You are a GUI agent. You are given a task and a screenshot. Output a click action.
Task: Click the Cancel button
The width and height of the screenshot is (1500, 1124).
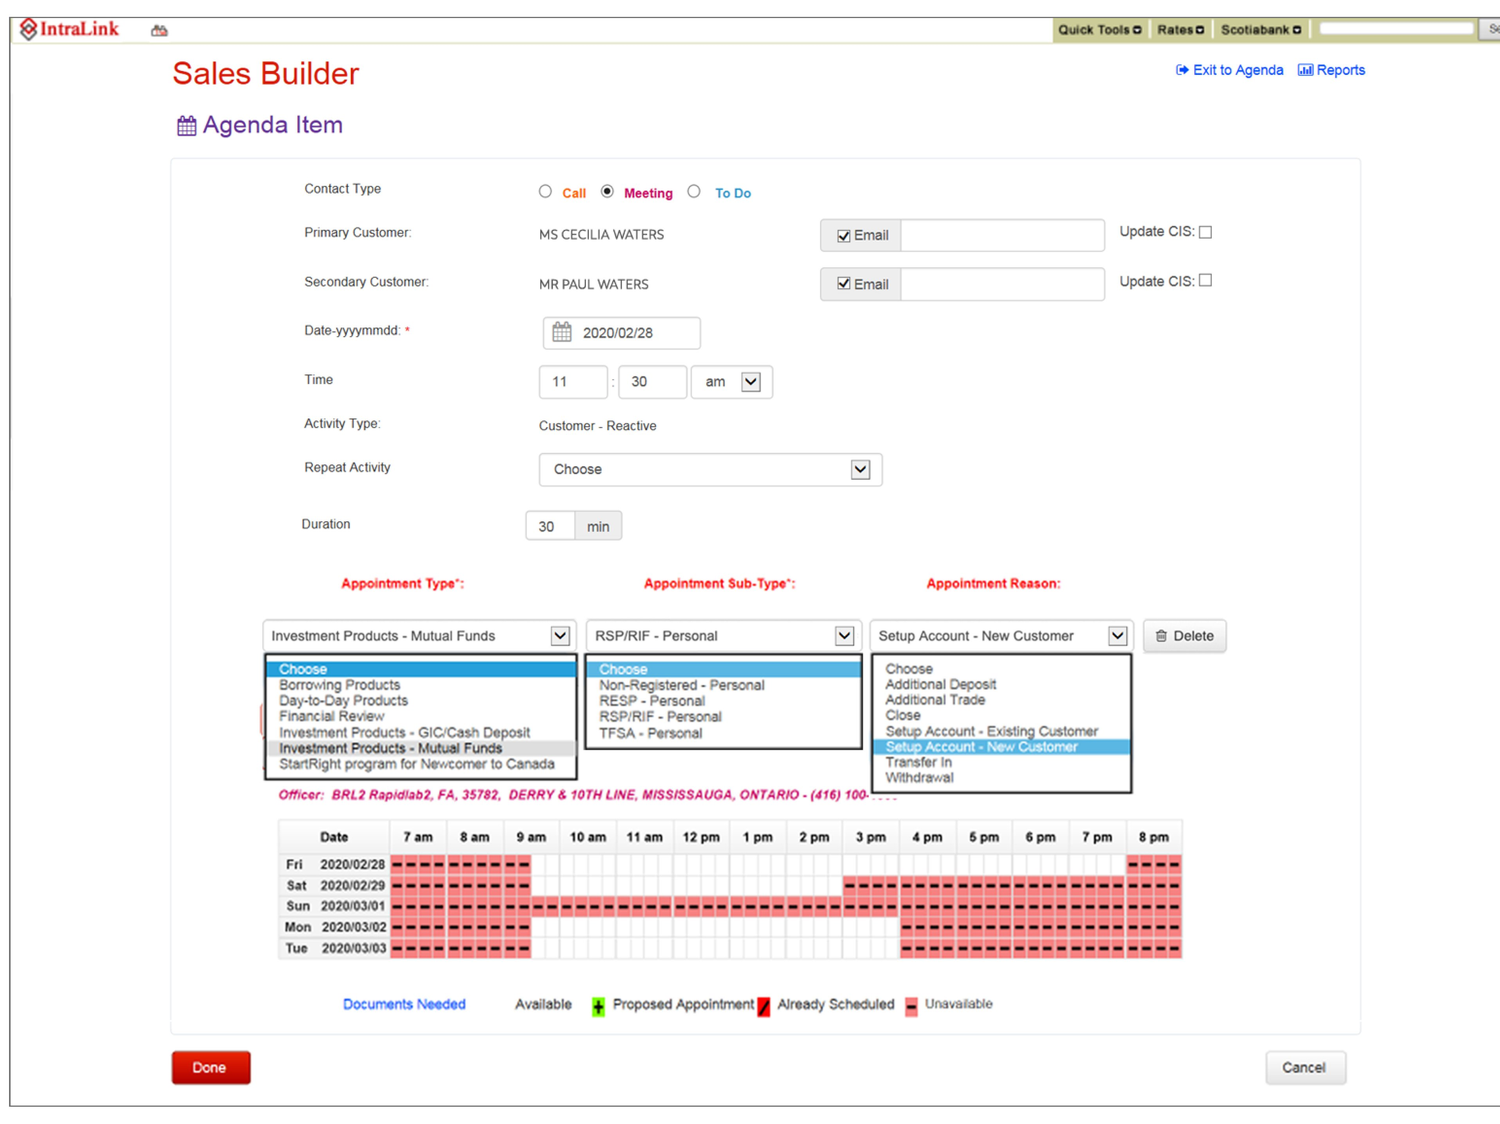[x=1304, y=1068]
